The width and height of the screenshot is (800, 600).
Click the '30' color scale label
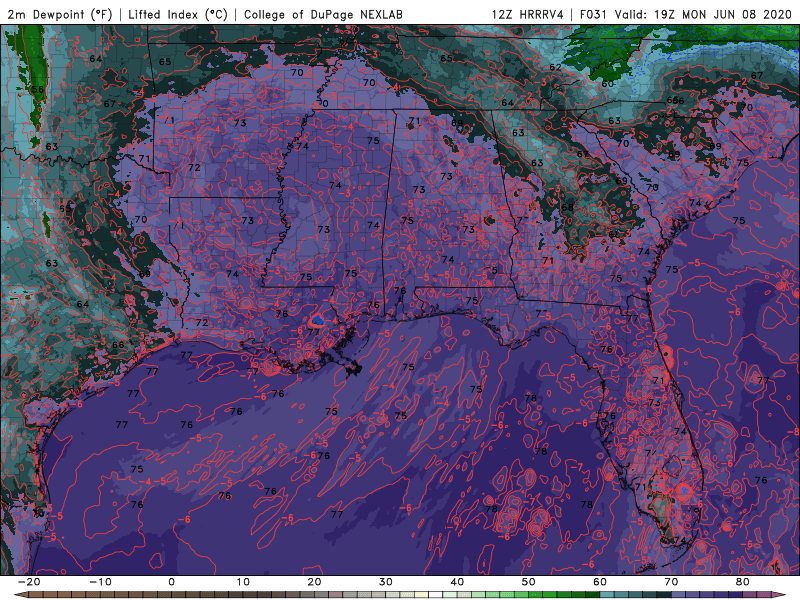[386, 582]
